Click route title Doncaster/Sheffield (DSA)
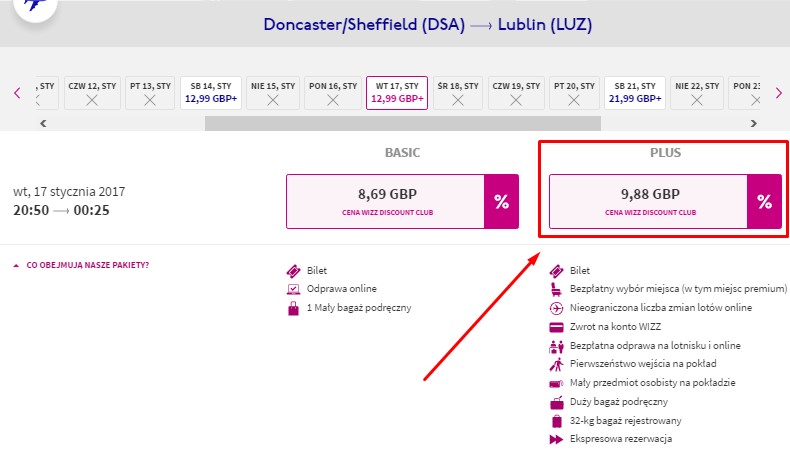The width and height of the screenshot is (790, 459). 364,25
